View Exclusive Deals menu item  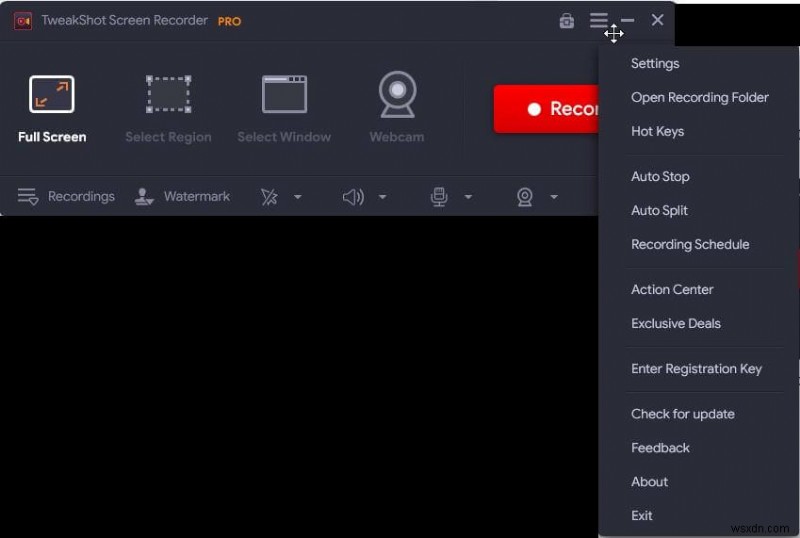click(676, 324)
